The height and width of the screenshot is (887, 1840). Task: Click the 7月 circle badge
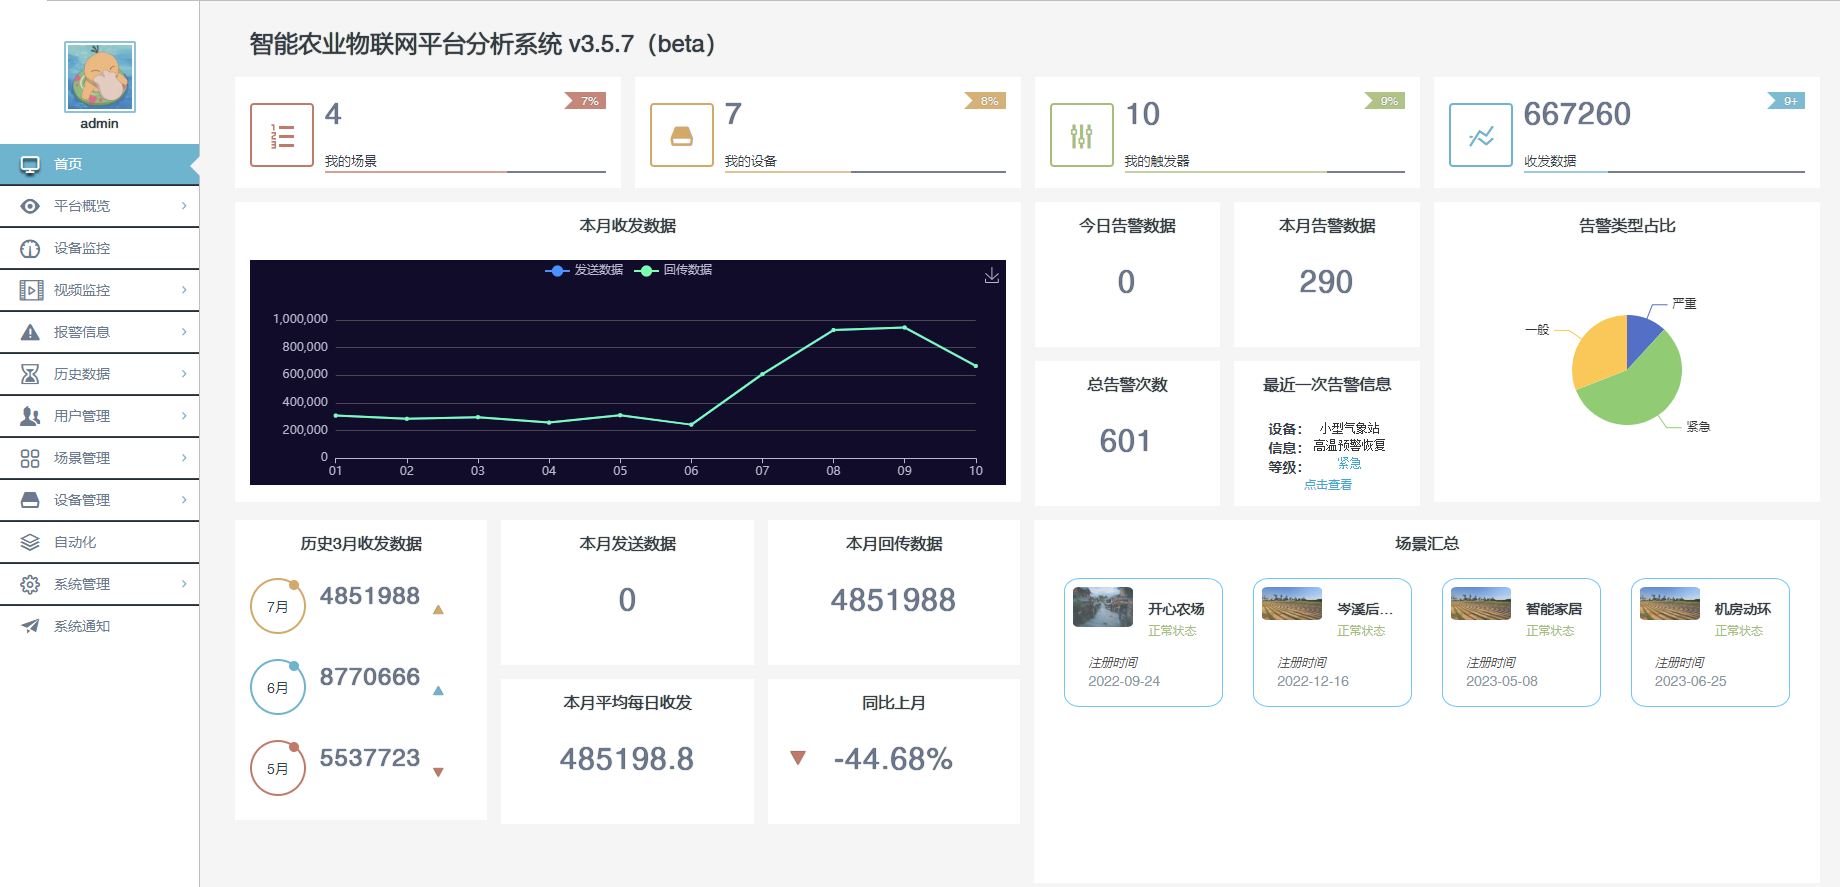[277, 606]
